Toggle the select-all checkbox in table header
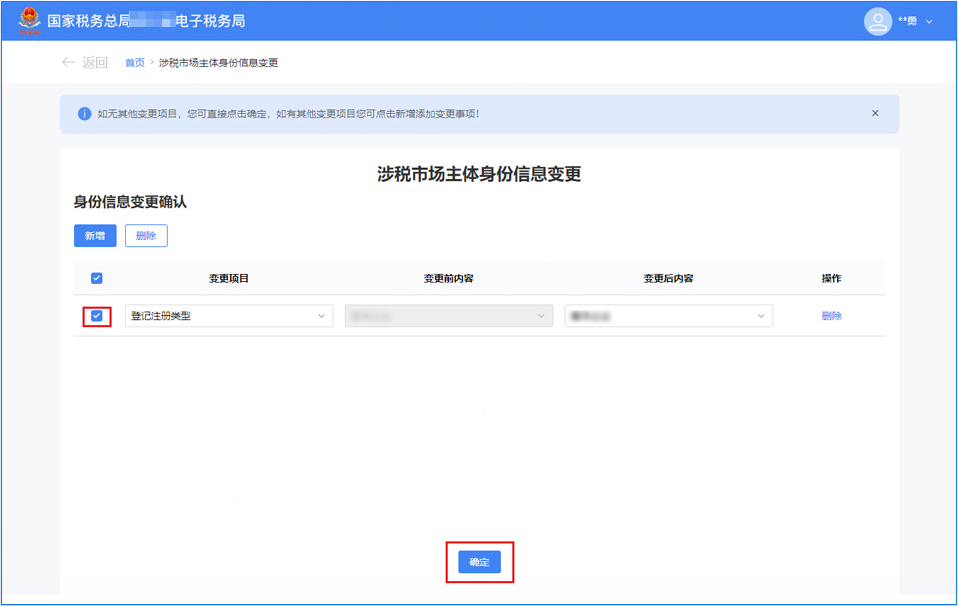958x606 pixels. [97, 278]
